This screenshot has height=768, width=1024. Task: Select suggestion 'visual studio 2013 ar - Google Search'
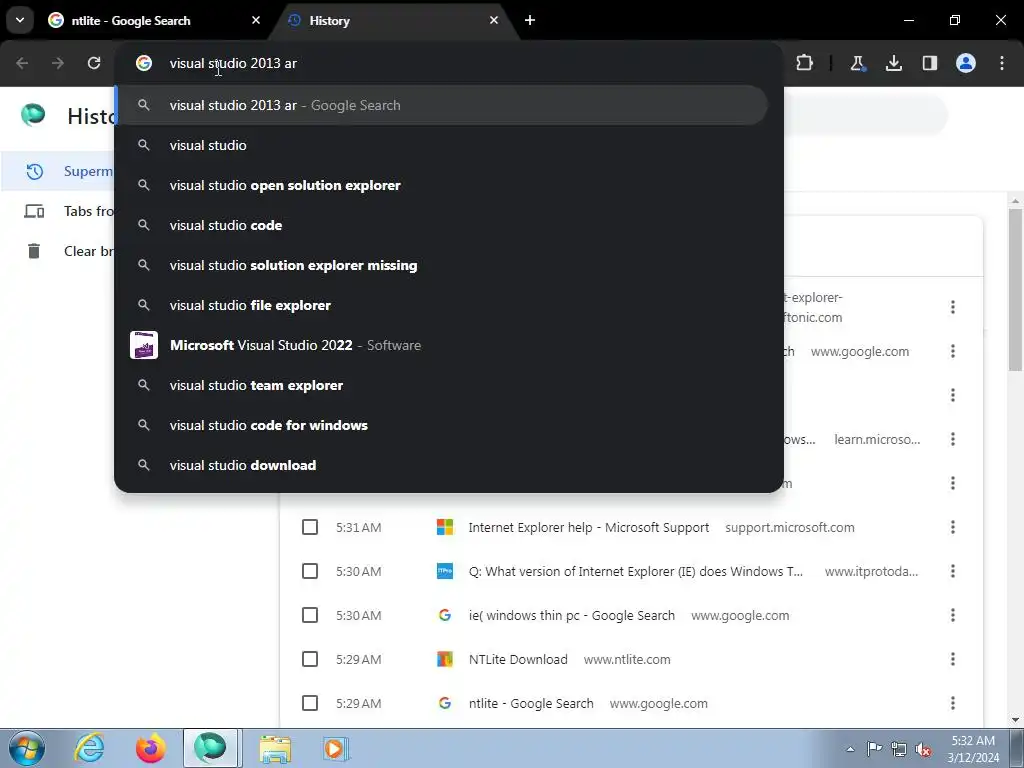click(x=441, y=105)
